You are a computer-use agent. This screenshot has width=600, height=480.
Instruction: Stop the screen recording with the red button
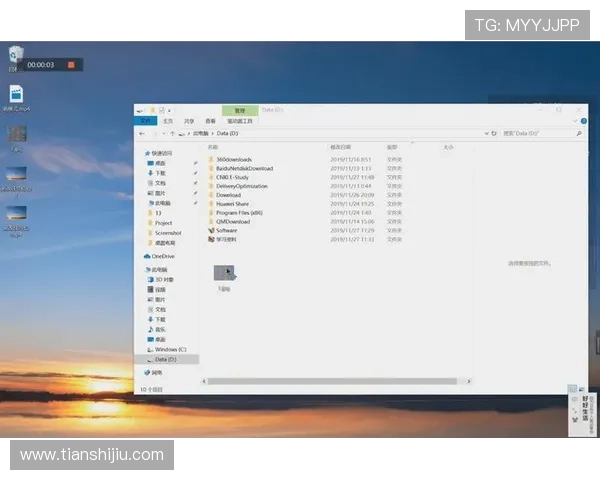tap(72, 65)
